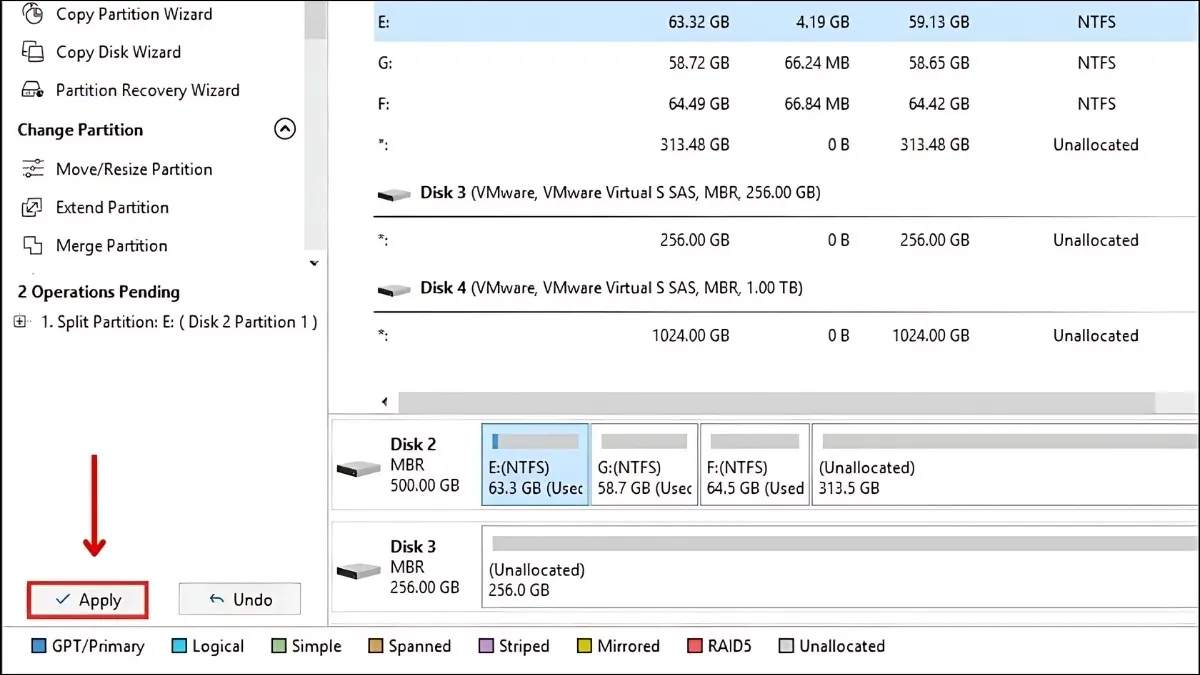Viewport: 1200px width, 675px height.
Task: Expand the Split Partition pending operation
Action: coord(19,322)
